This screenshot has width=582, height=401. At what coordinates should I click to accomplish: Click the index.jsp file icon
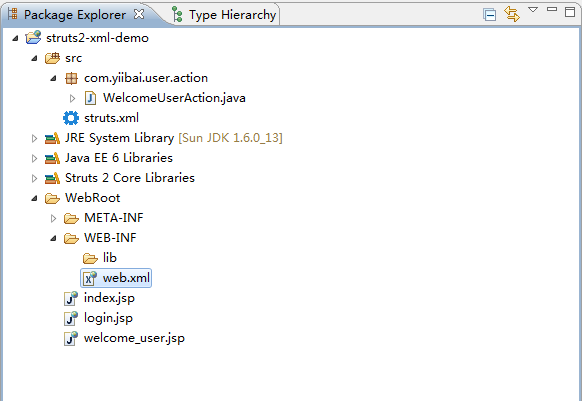click(x=71, y=298)
